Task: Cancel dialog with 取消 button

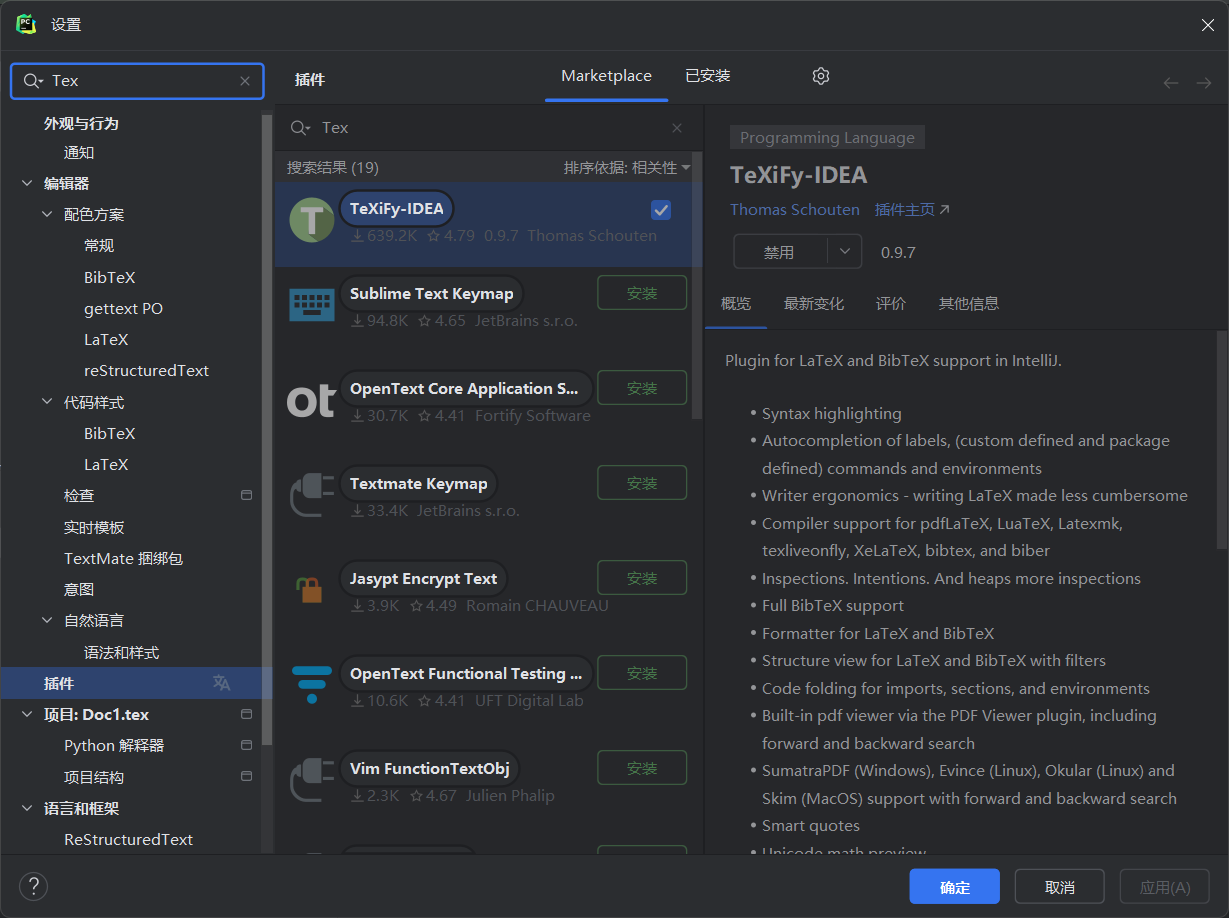Action: (x=1059, y=887)
